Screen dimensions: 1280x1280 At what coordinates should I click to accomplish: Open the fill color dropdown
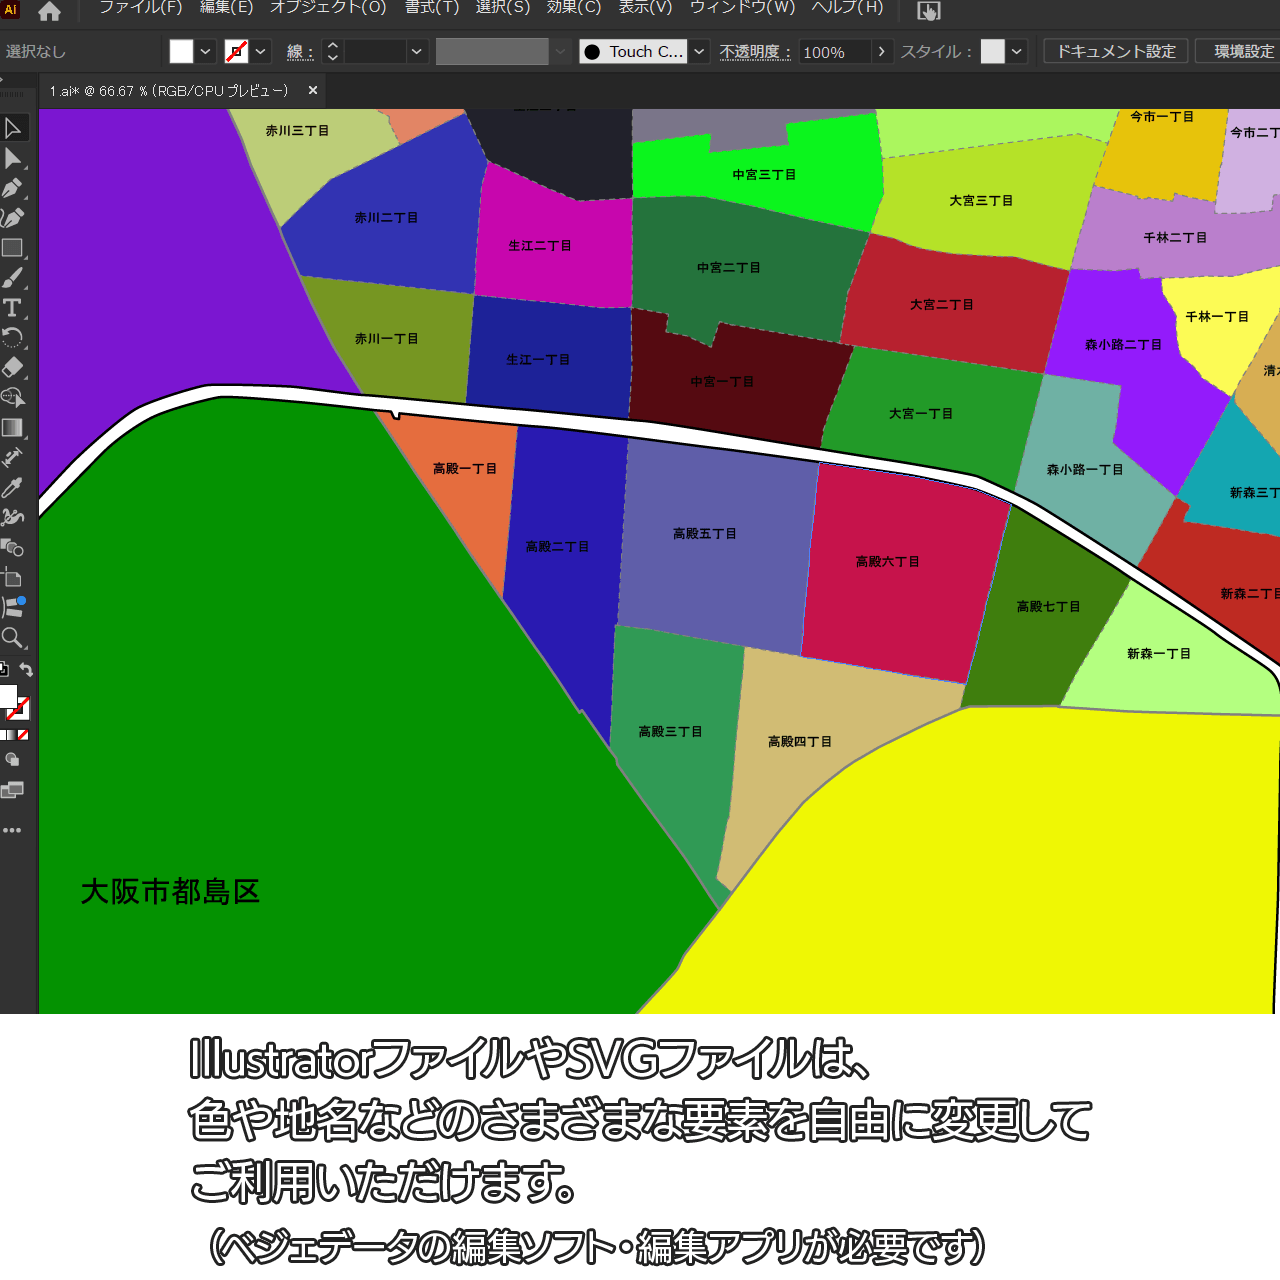click(205, 52)
